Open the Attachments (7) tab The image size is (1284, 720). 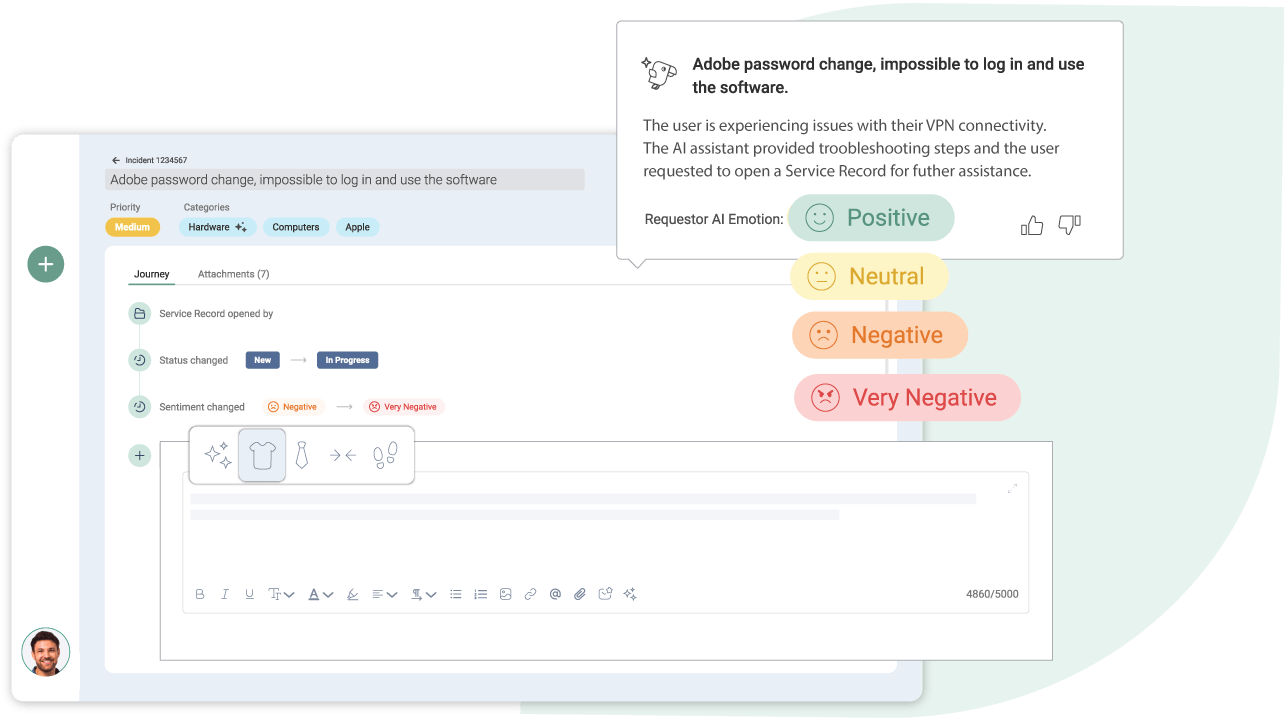coord(233,274)
